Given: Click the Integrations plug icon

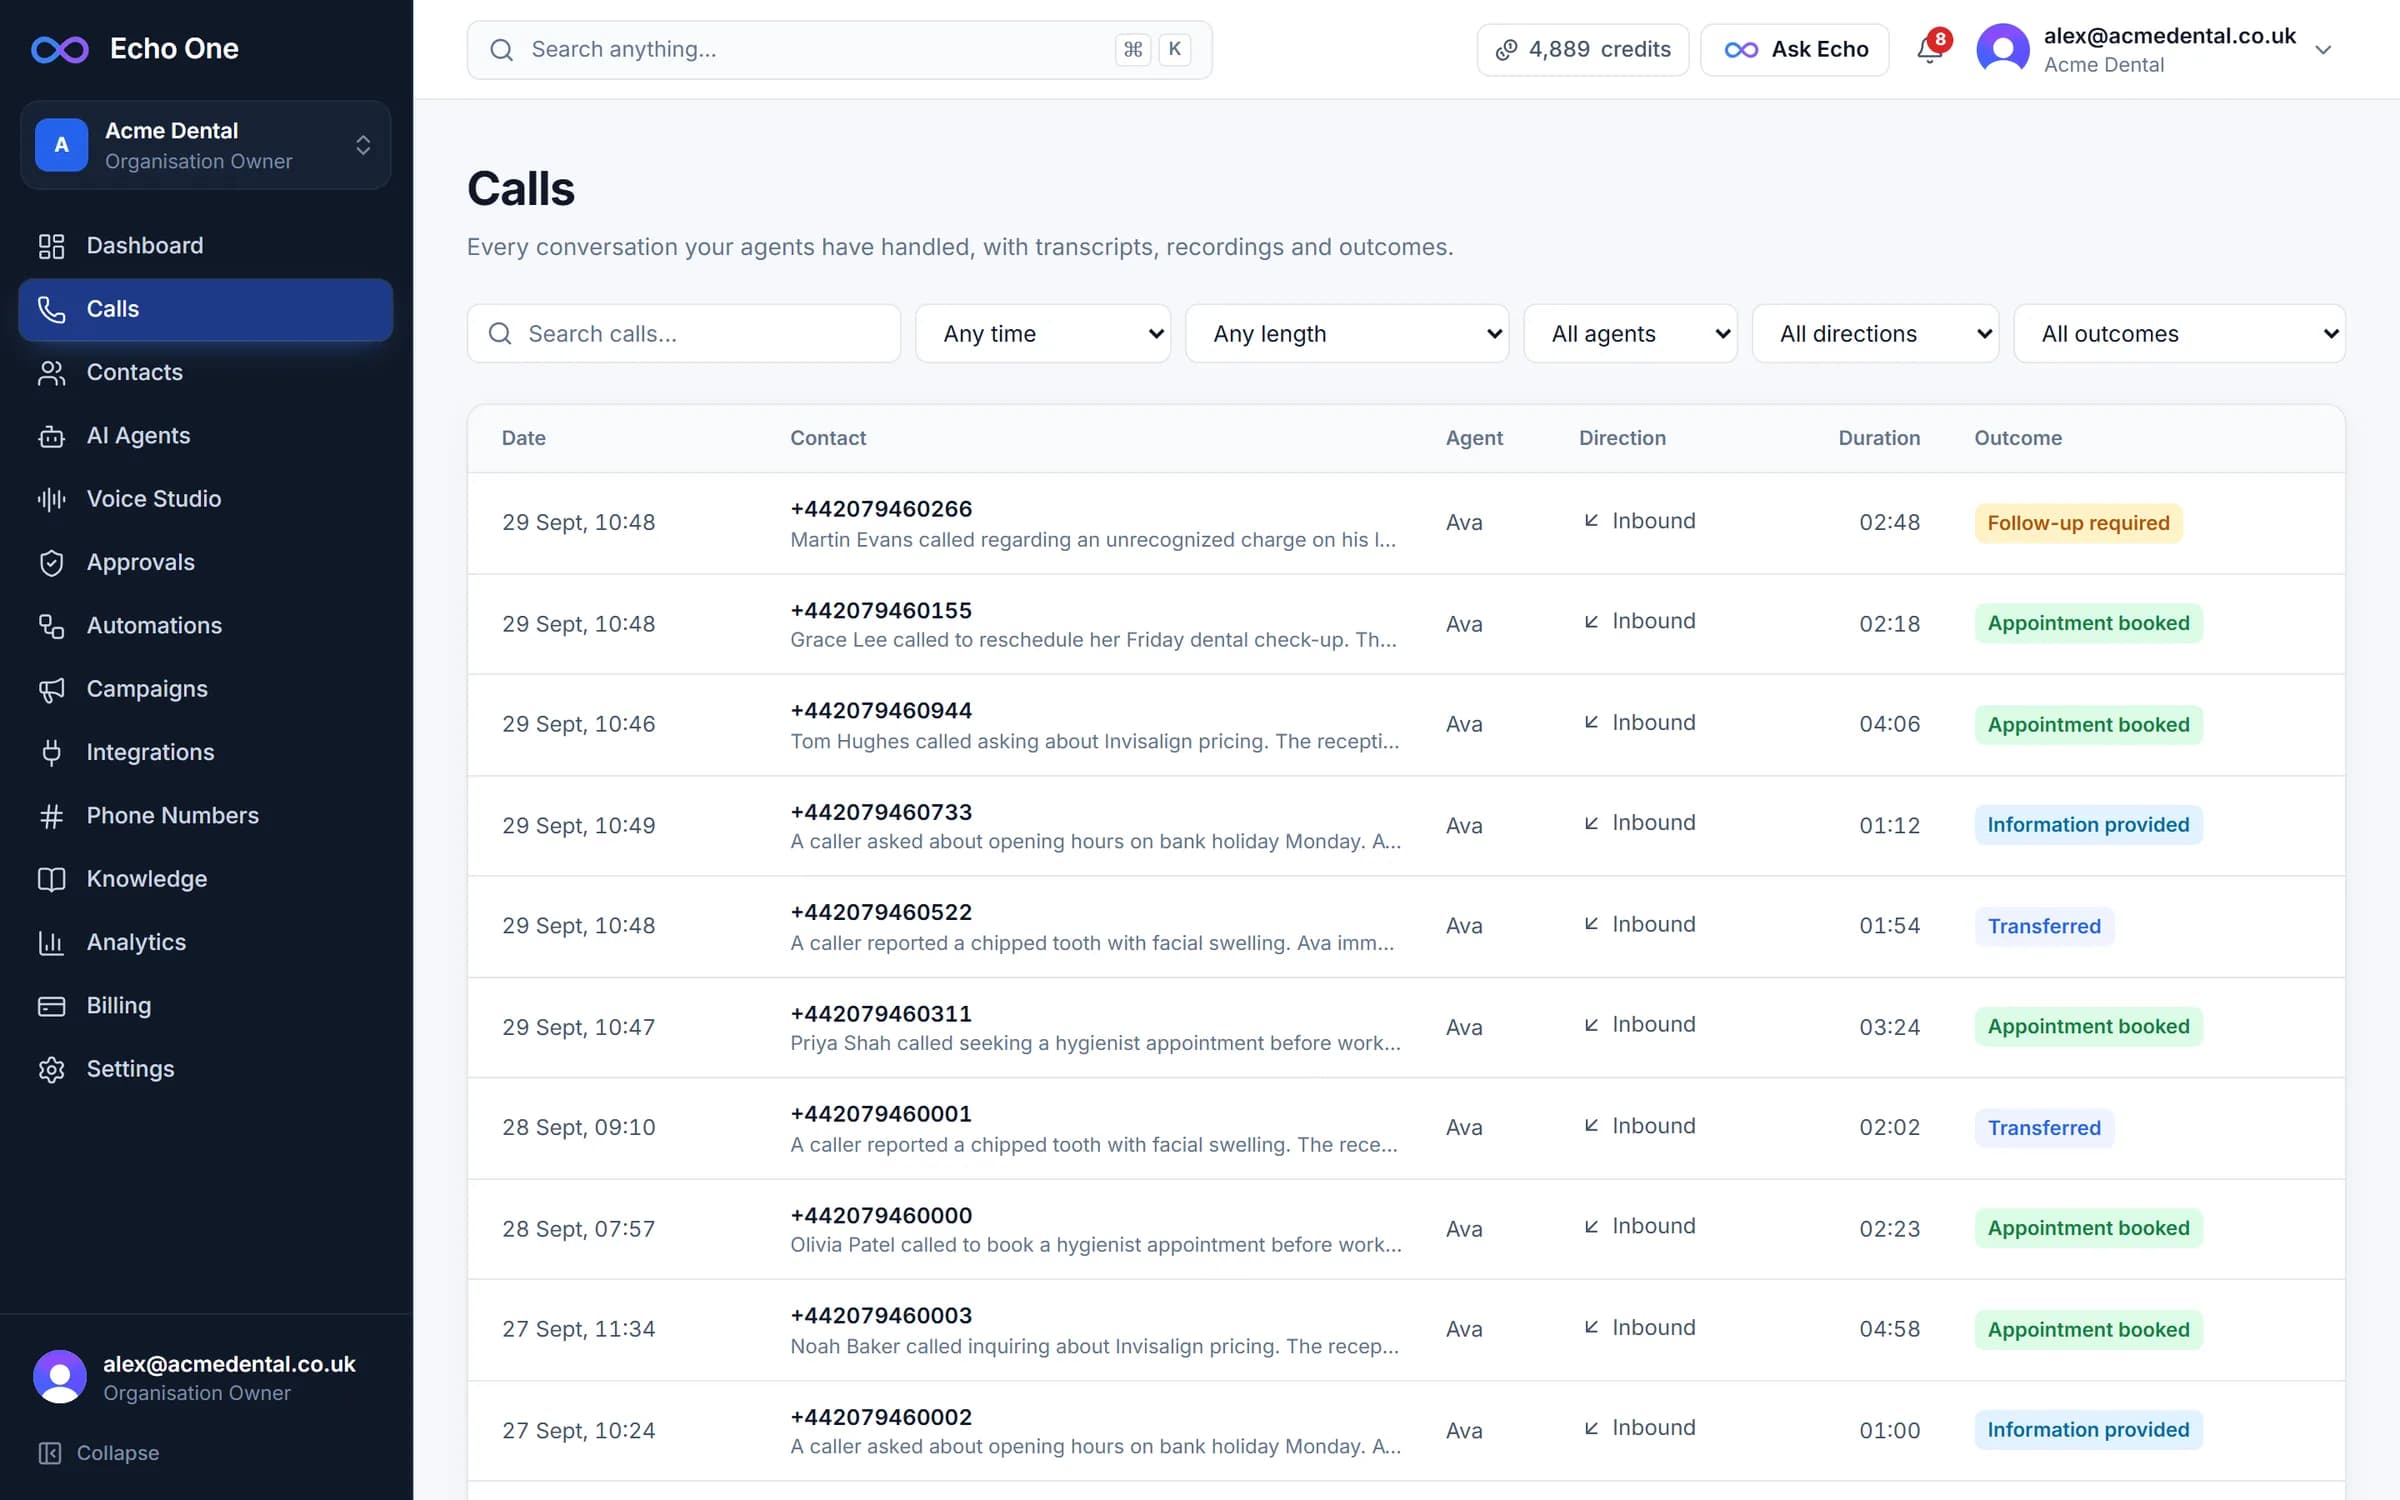Looking at the screenshot, I should 51,752.
